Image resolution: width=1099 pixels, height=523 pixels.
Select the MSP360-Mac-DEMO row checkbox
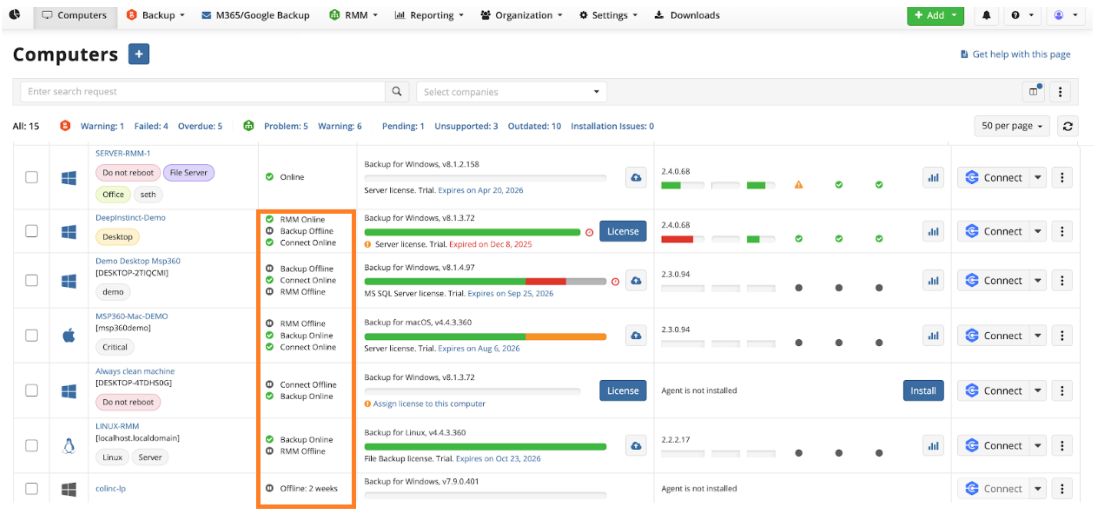(32, 336)
